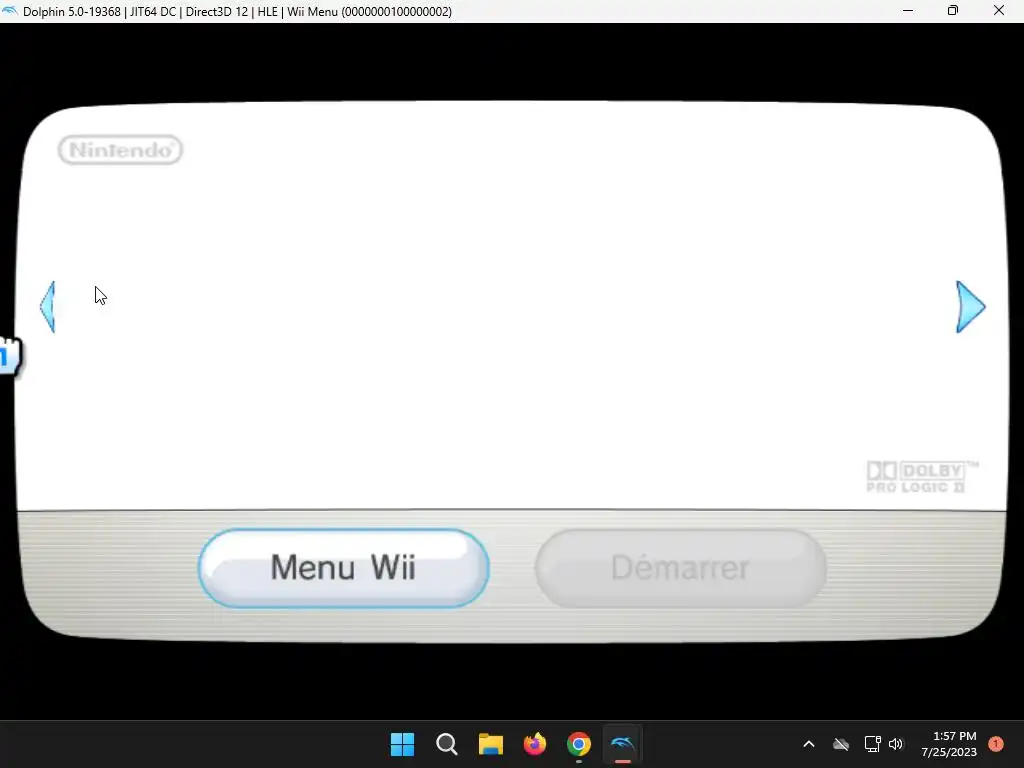Open Windows Search from taskbar

click(x=447, y=744)
